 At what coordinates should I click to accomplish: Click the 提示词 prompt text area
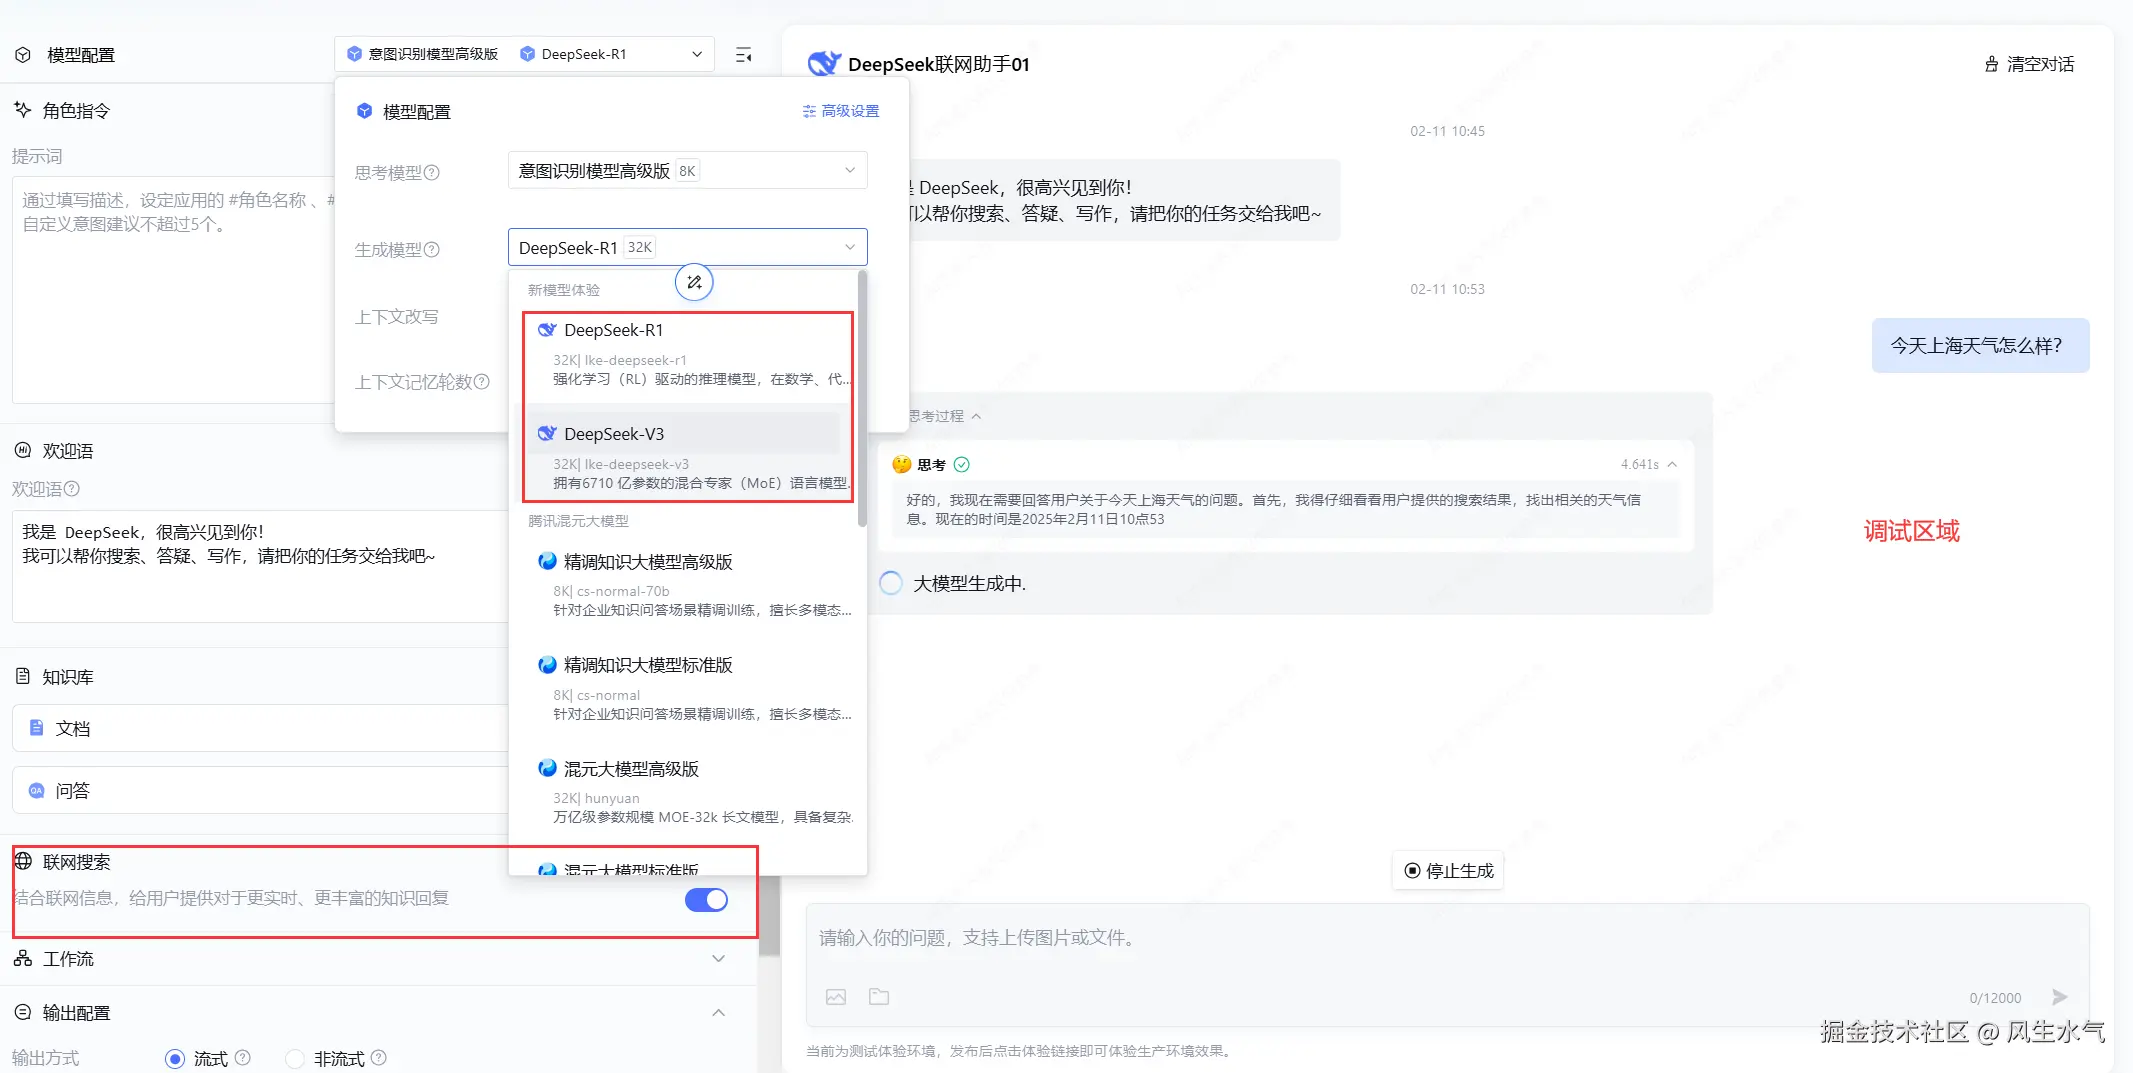(173, 290)
